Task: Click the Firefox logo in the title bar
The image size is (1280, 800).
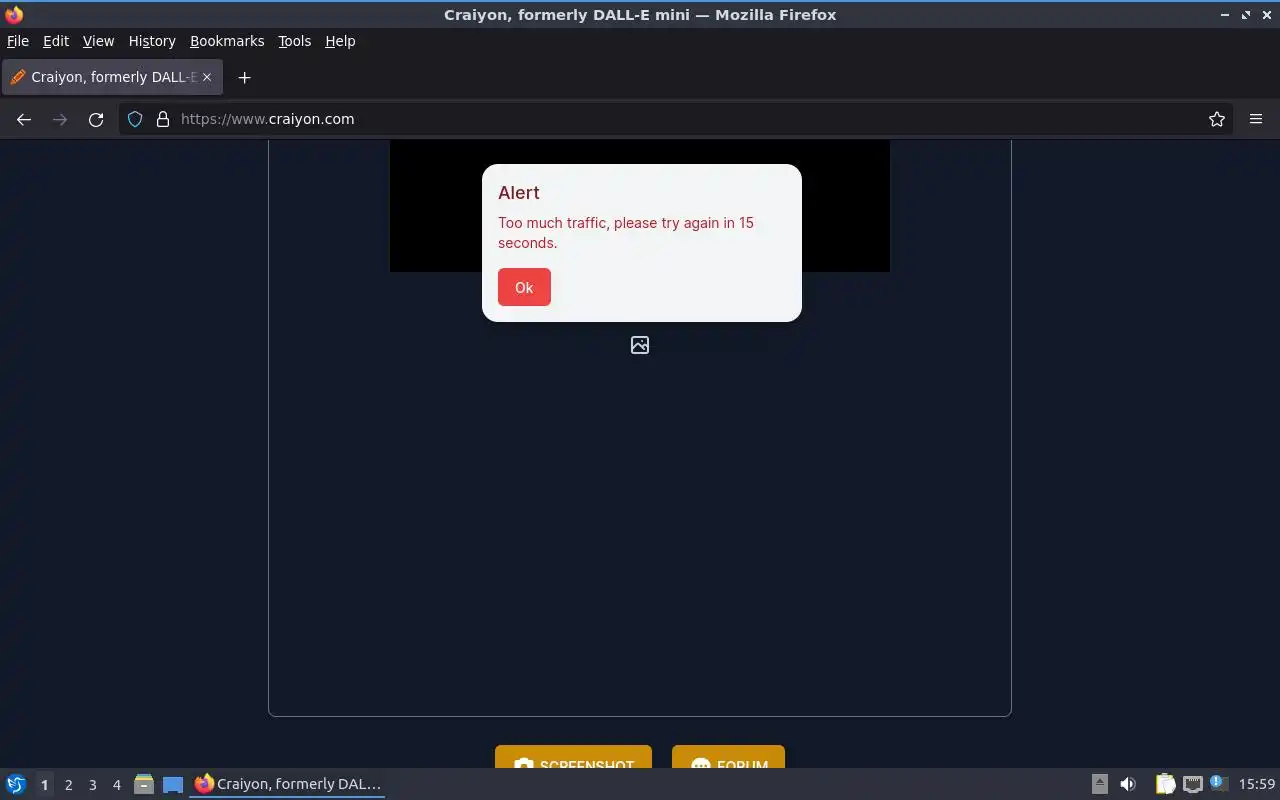Action: (x=14, y=15)
